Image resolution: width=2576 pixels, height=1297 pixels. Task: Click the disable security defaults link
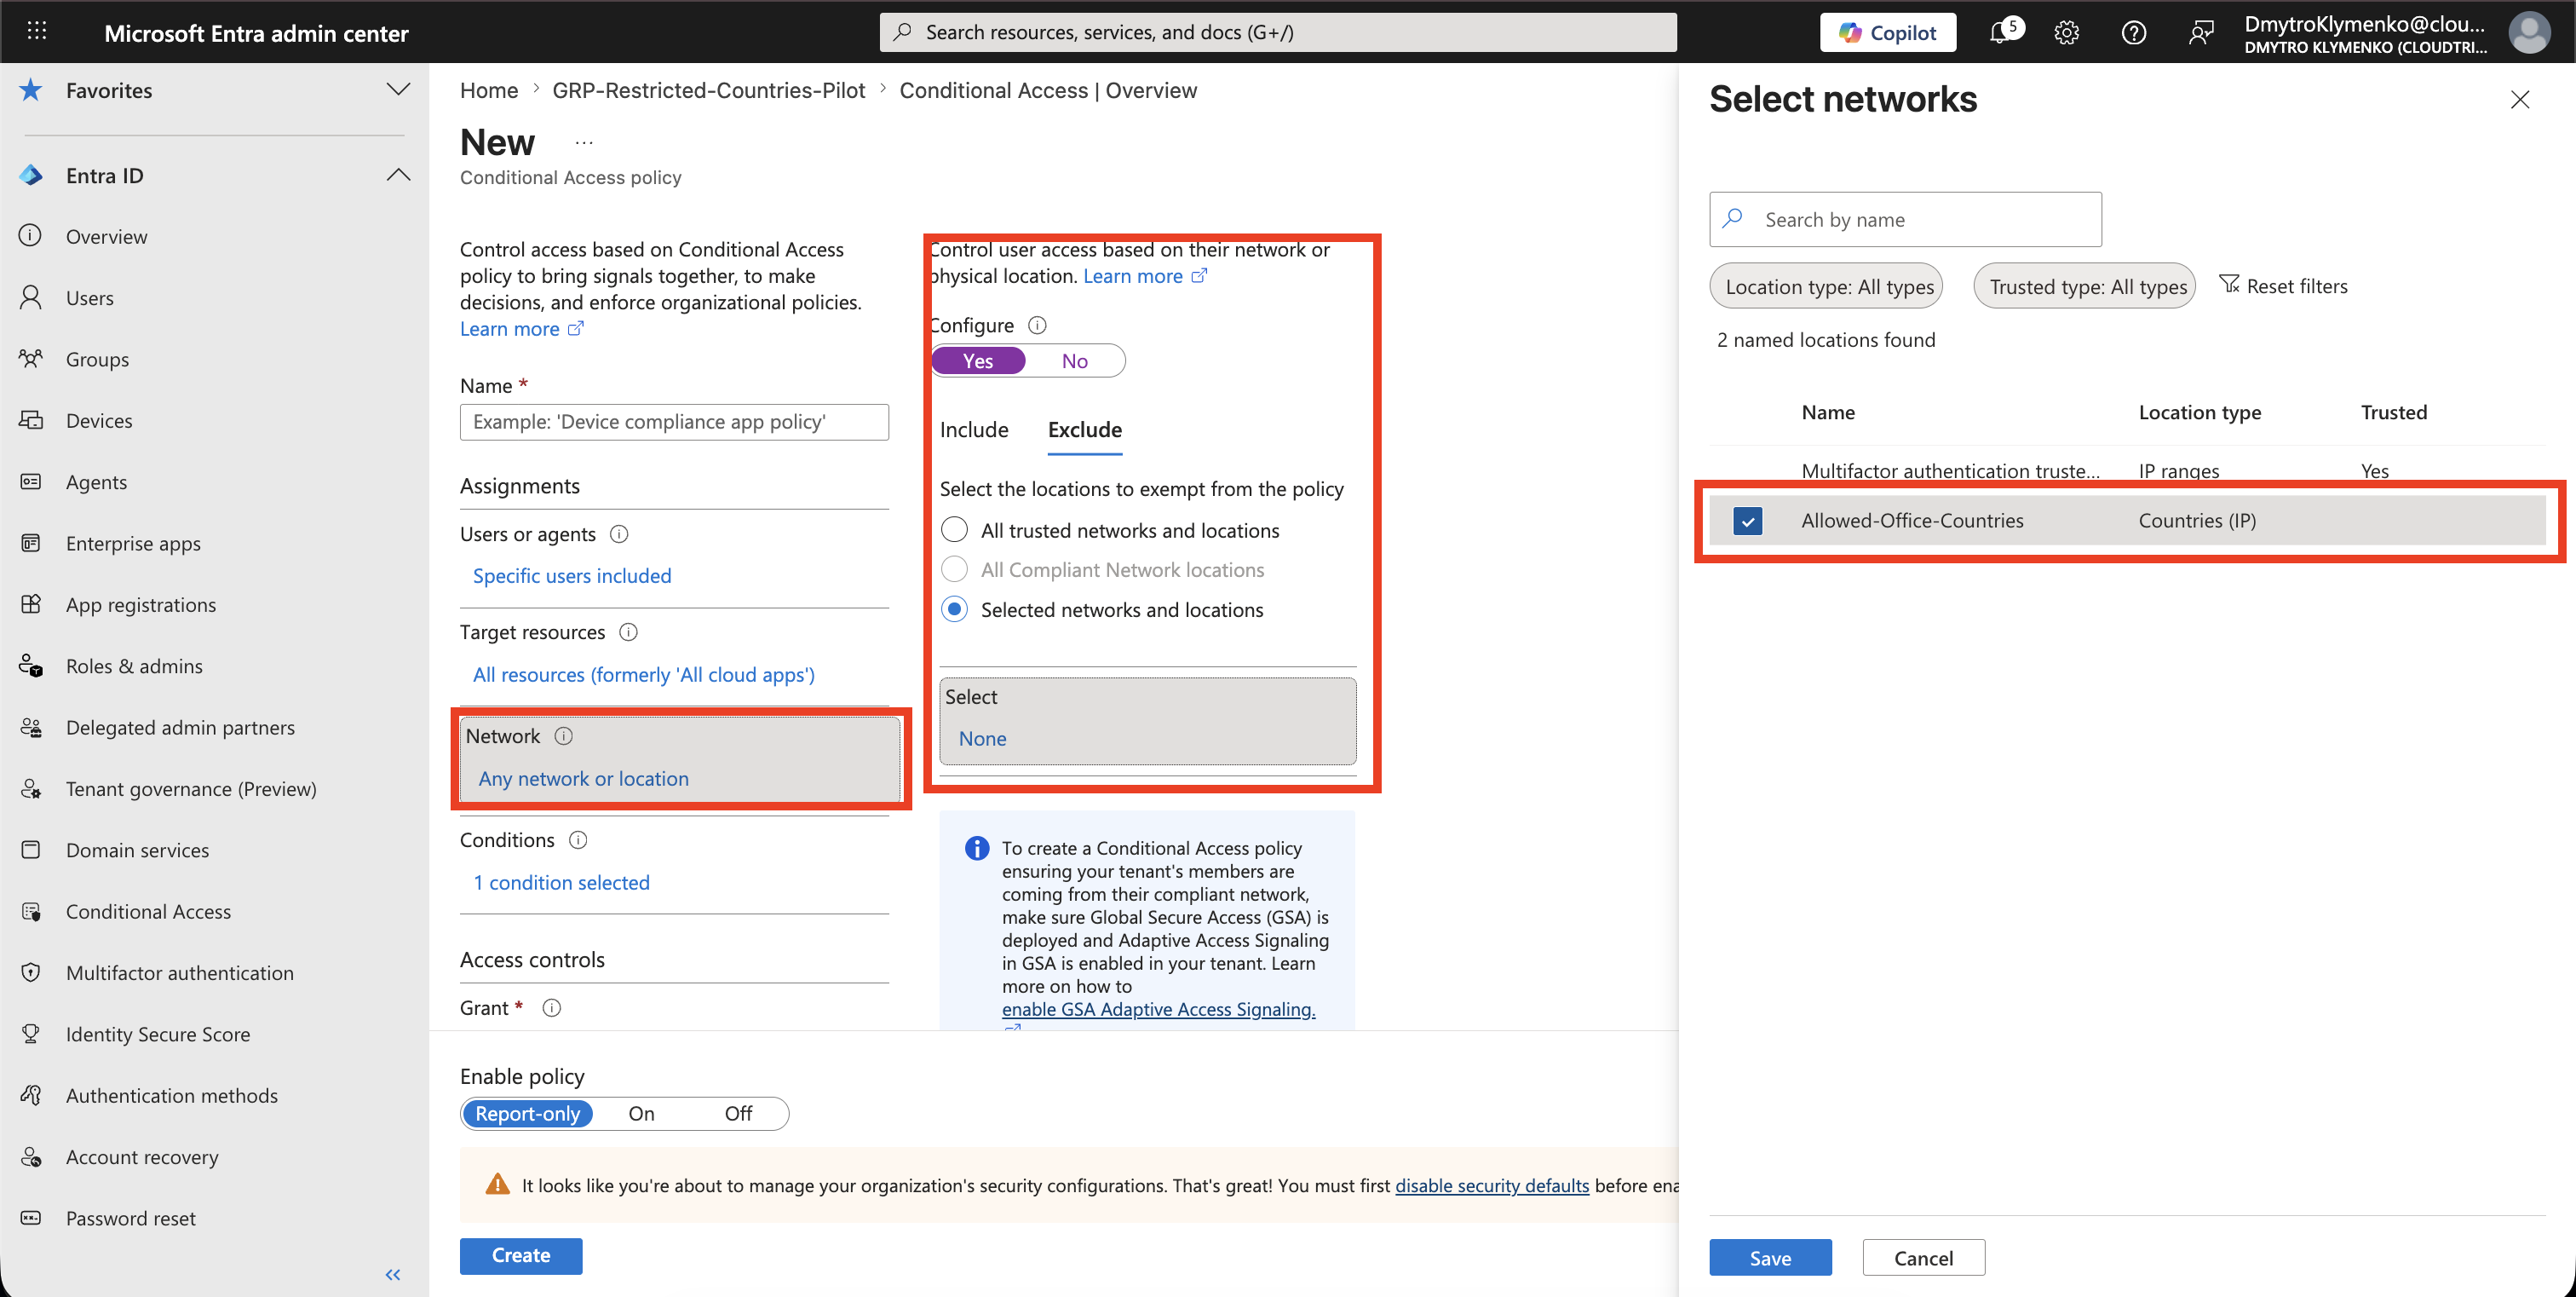(x=1492, y=1185)
